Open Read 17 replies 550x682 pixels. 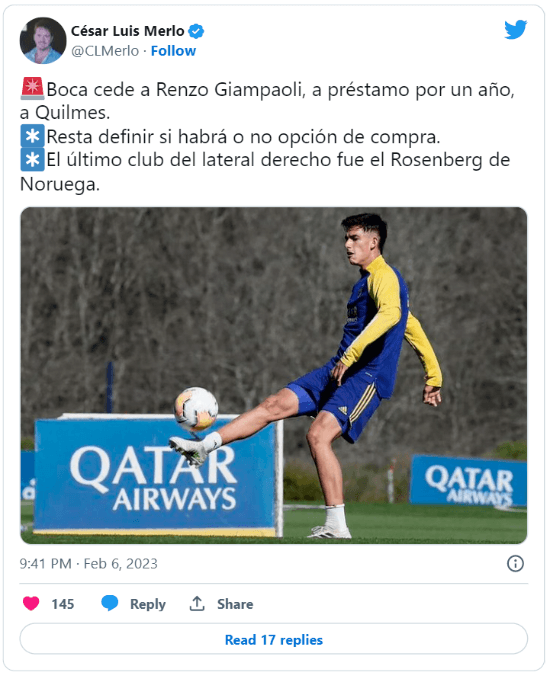pyautogui.click(x=273, y=639)
